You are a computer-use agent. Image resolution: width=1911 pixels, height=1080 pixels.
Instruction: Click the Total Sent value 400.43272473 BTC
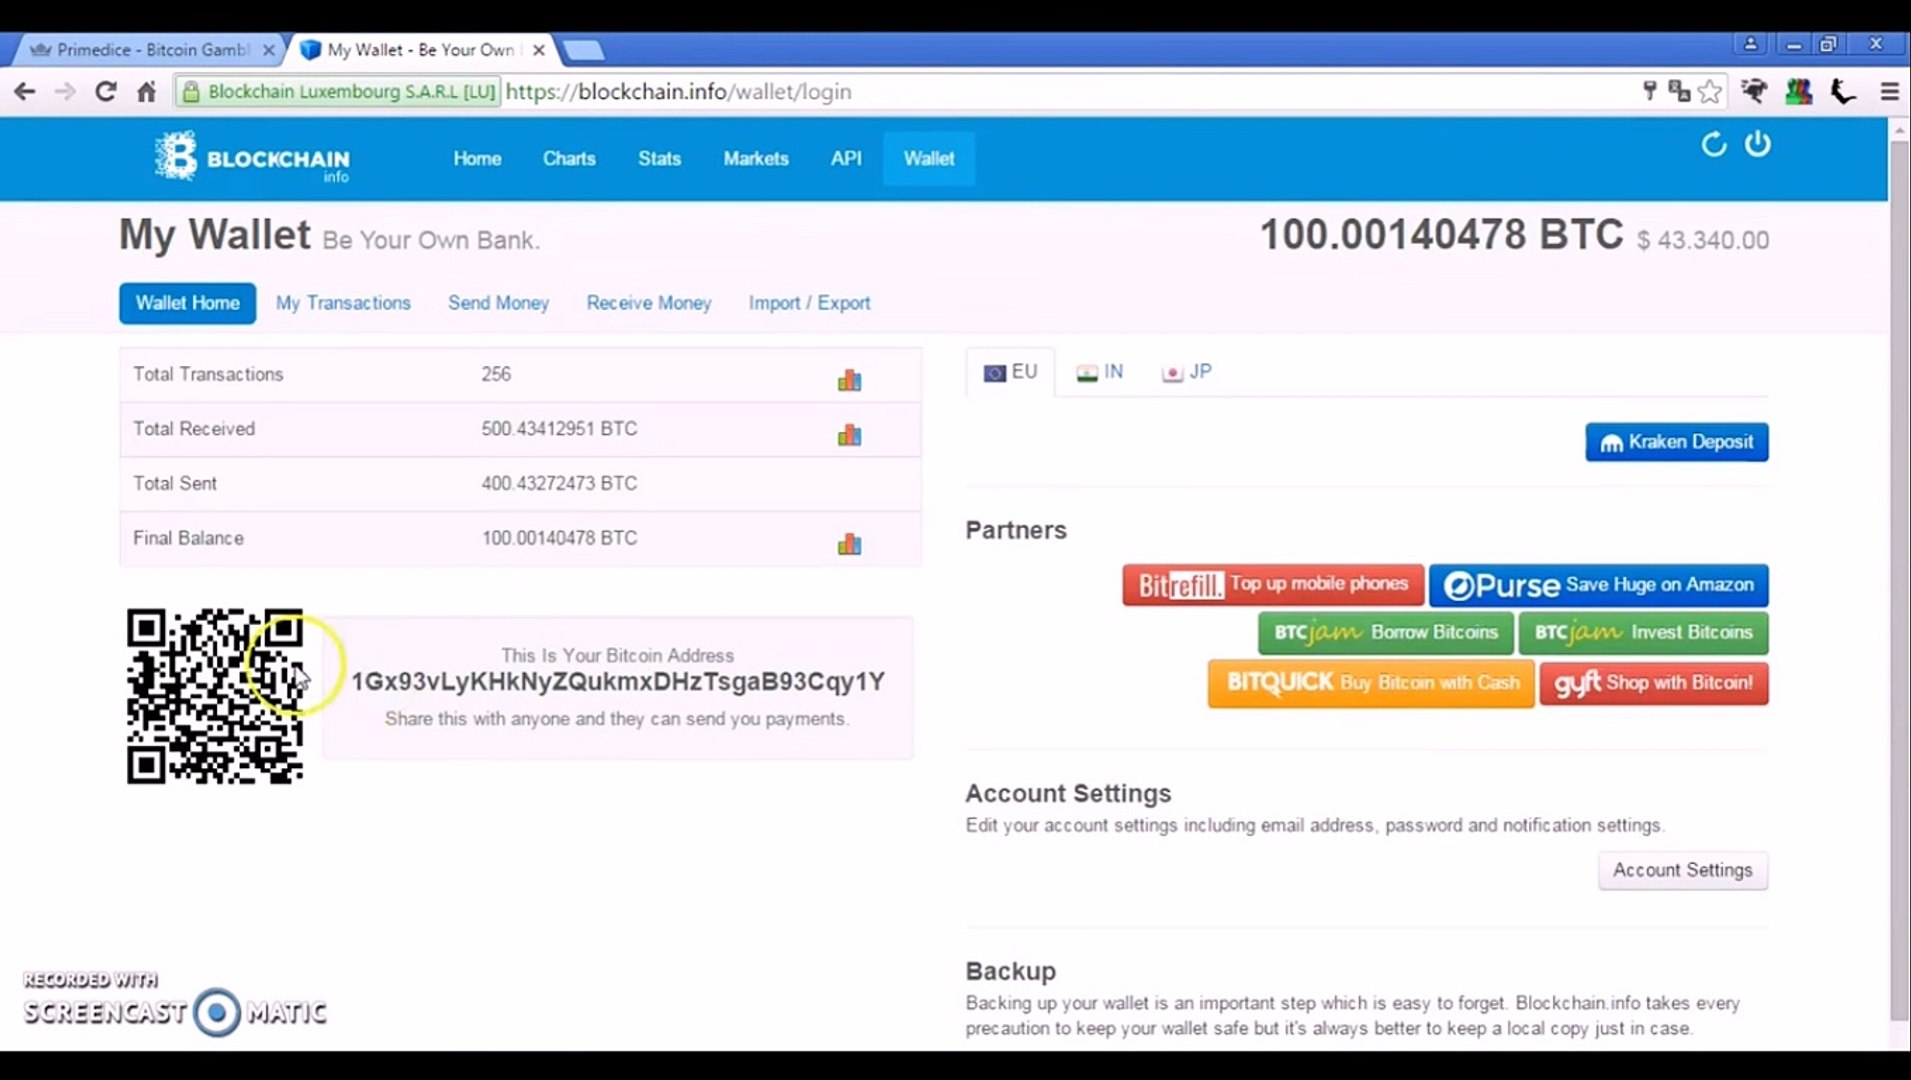tap(559, 484)
